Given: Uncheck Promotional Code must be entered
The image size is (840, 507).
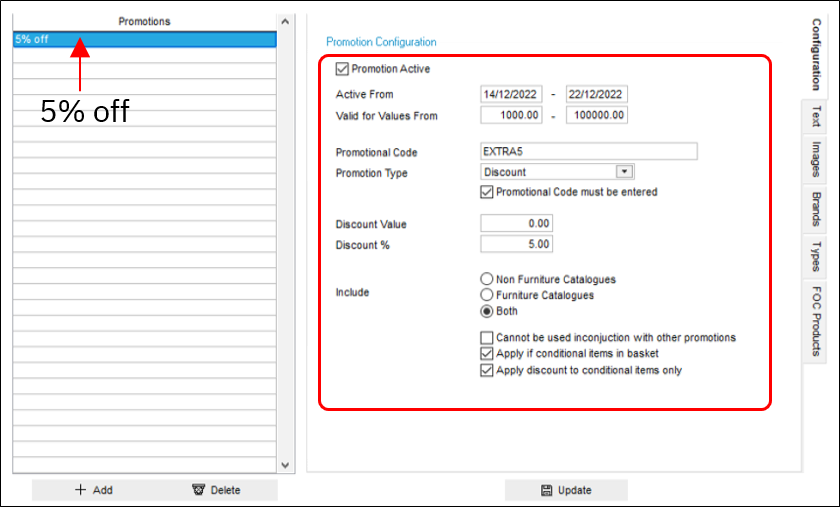Looking at the screenshot, I should tap(488, 192).
